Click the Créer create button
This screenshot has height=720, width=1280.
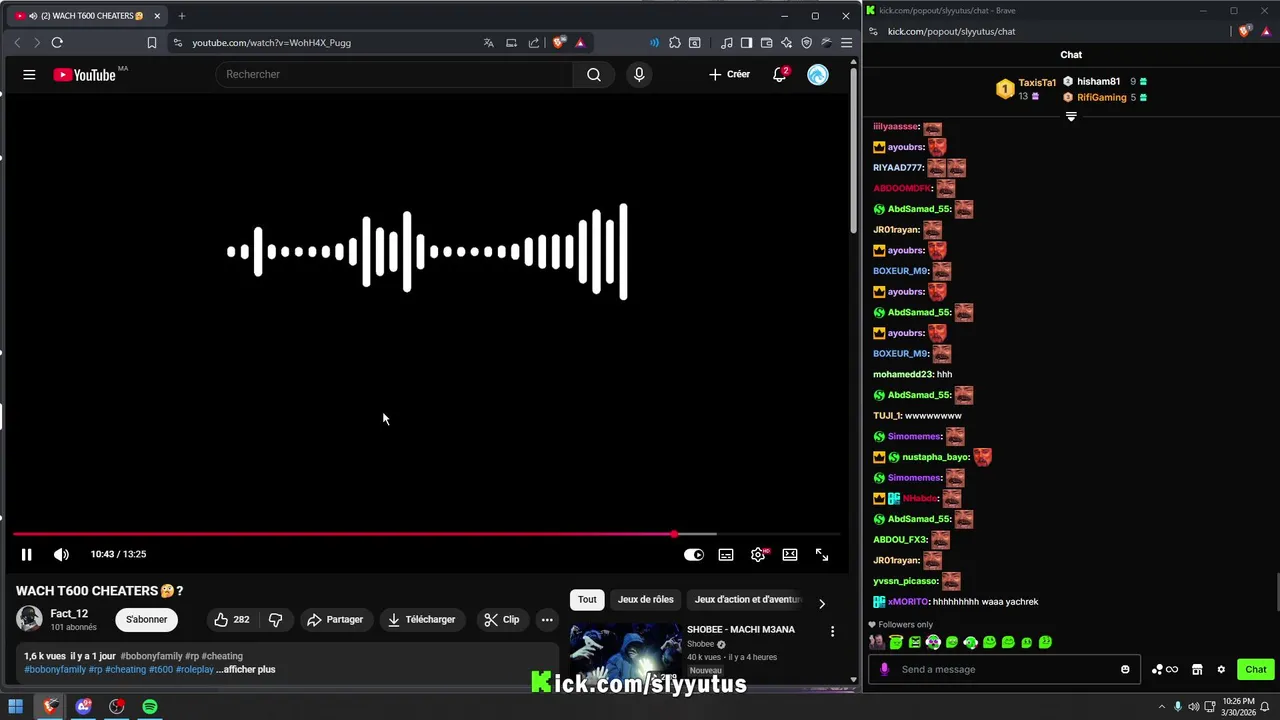729,75
